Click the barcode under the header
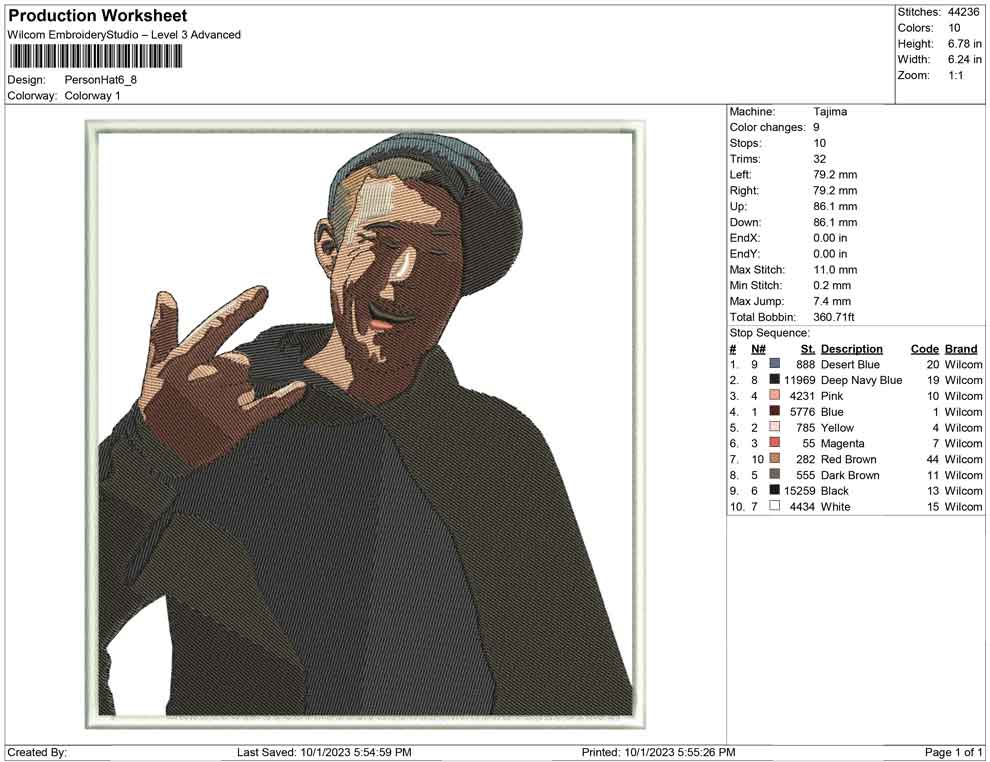Image resolution: width=990 pixels, height=762 pixels. (95, 57)
